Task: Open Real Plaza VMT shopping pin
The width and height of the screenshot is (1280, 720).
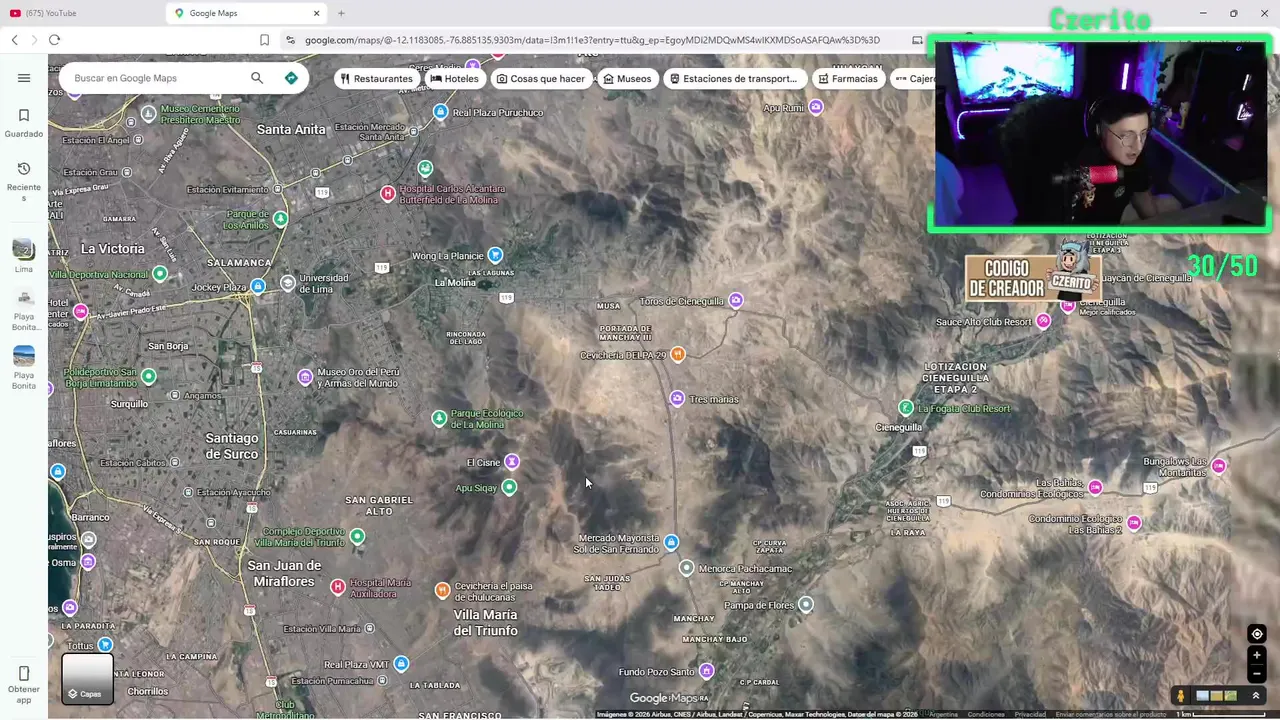Action: coord(401,664)
